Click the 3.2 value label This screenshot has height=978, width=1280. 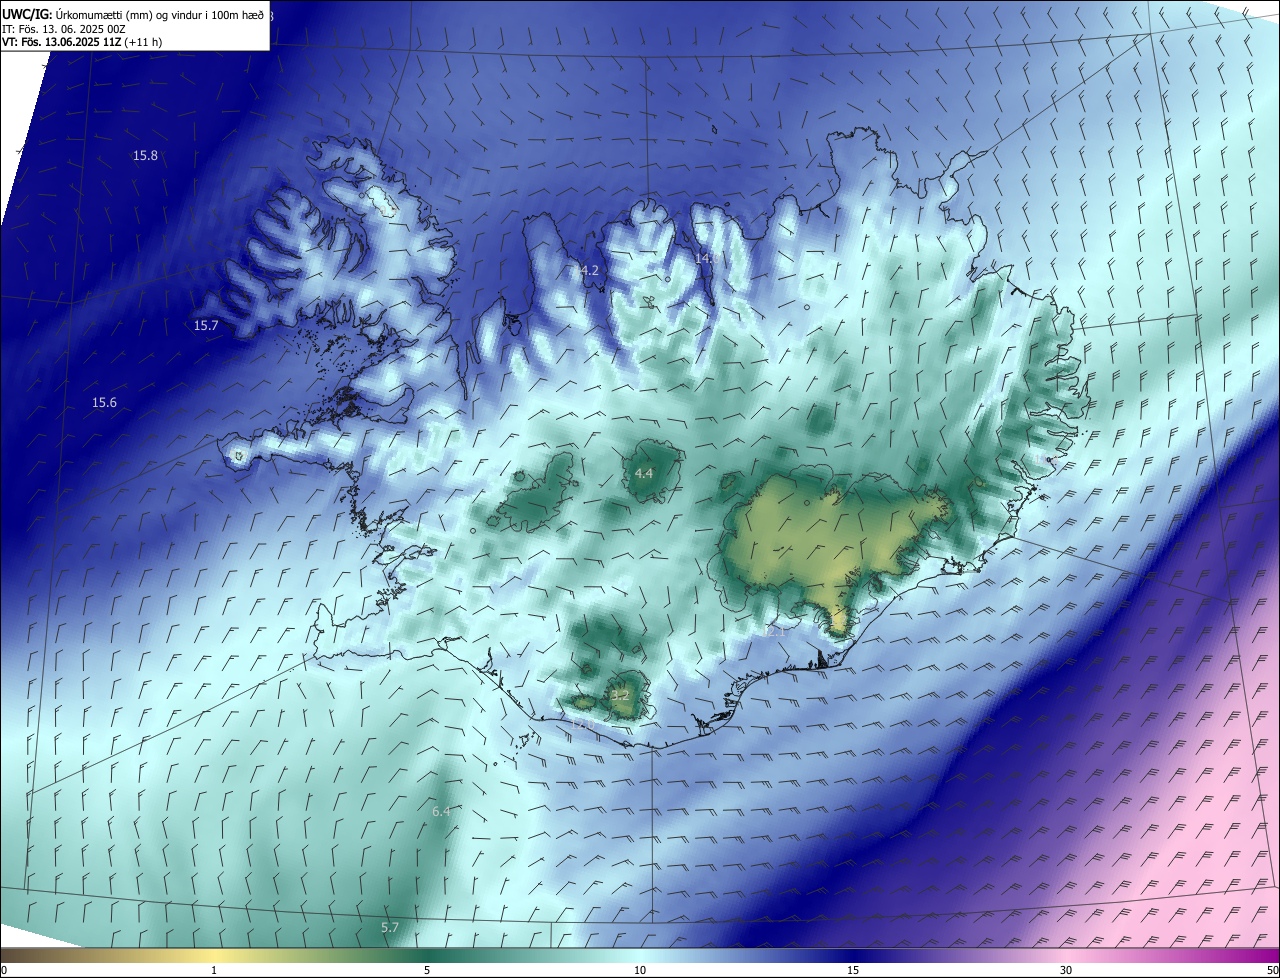[620, 695]
